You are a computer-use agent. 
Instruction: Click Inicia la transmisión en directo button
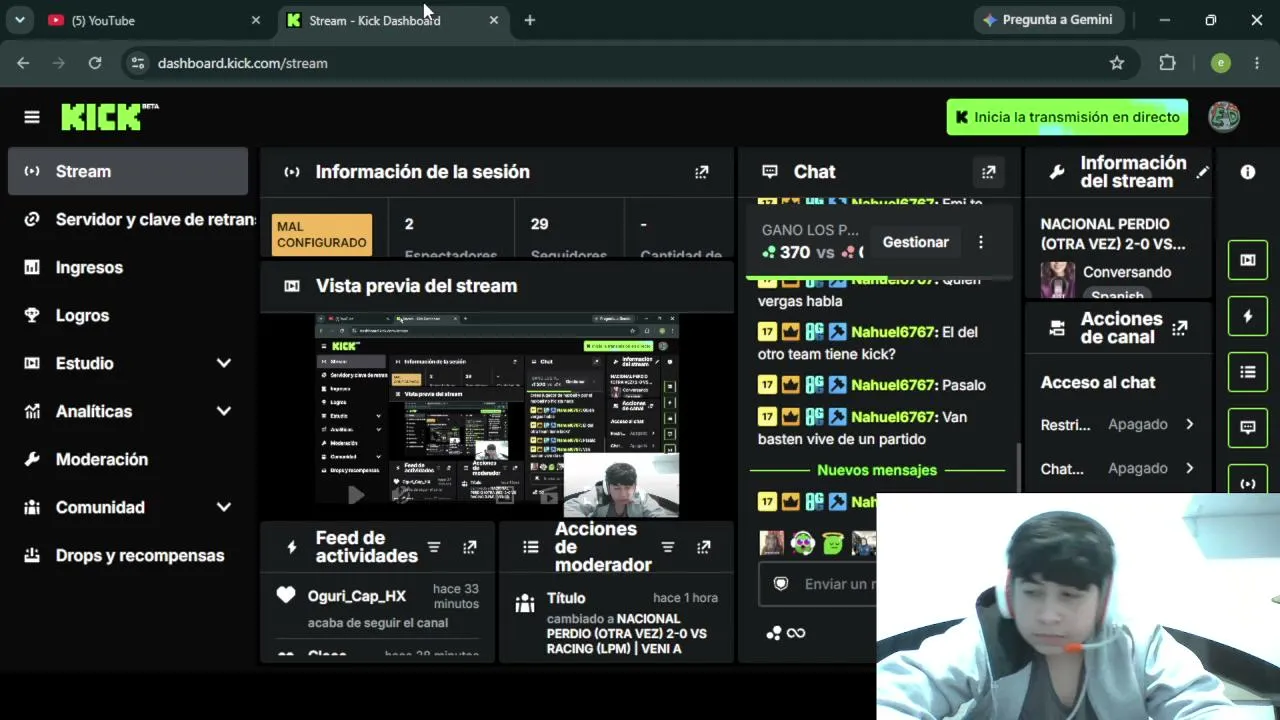pyautogui.click(x=1067, y=117)
